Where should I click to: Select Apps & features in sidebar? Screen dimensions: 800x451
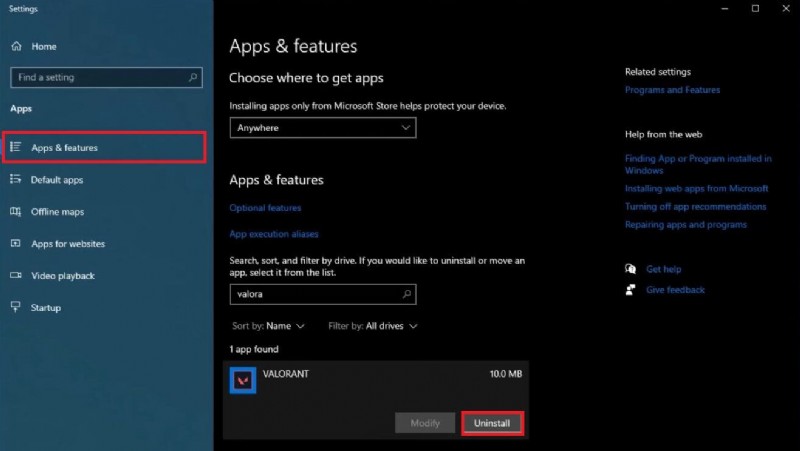[105, 147]
